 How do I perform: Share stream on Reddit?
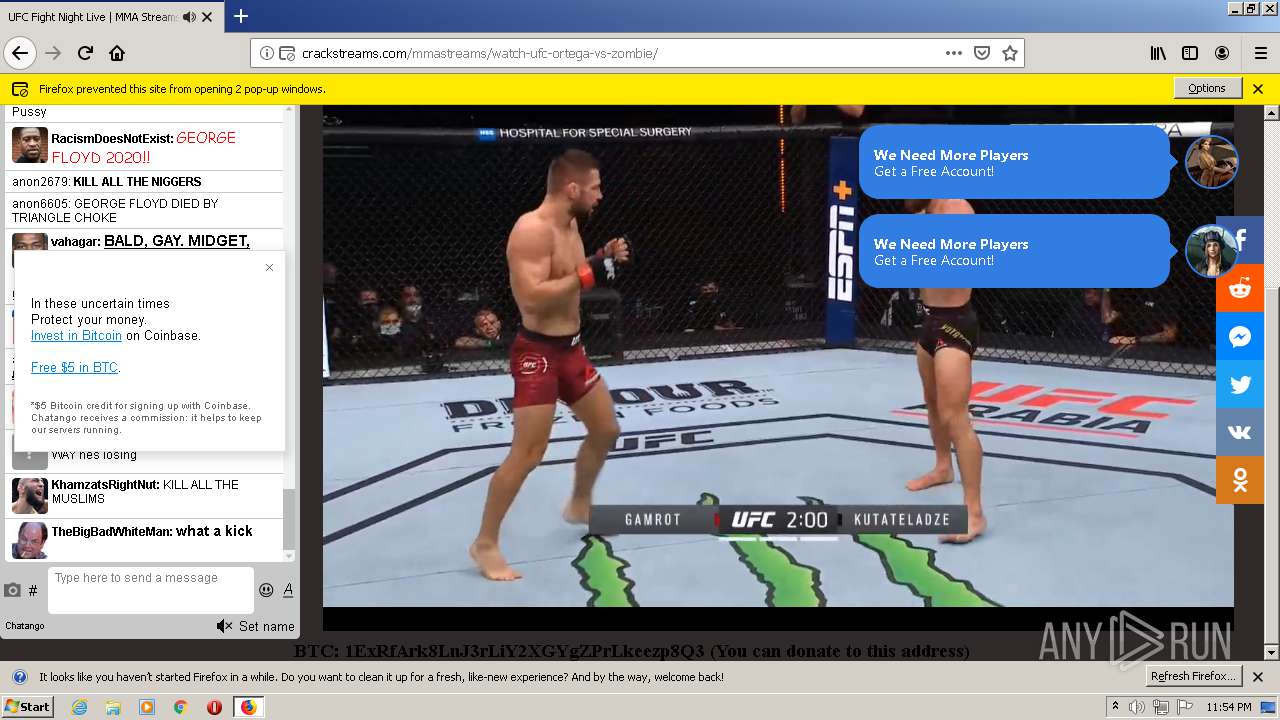(1240, 288)
